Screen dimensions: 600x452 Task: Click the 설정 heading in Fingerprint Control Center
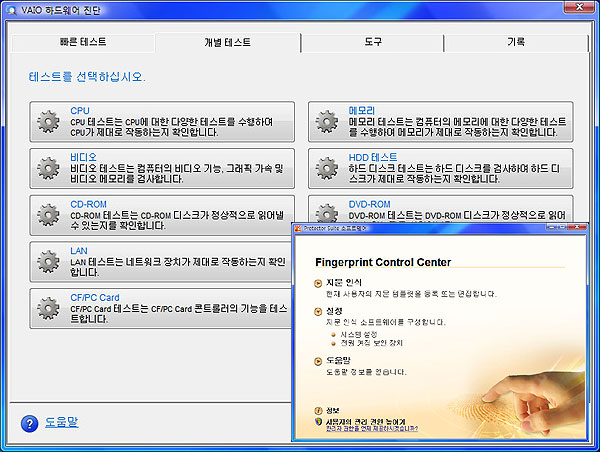coord(334,311)
